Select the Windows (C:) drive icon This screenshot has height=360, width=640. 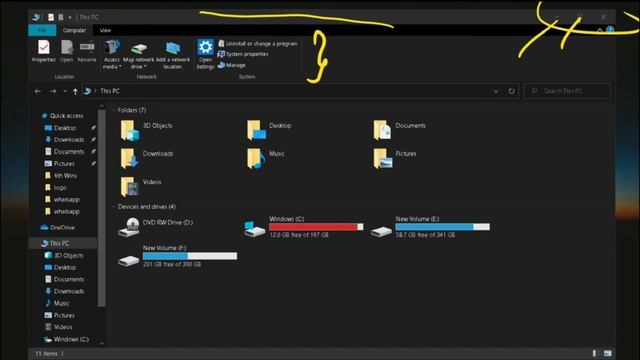tap(255, 228)
